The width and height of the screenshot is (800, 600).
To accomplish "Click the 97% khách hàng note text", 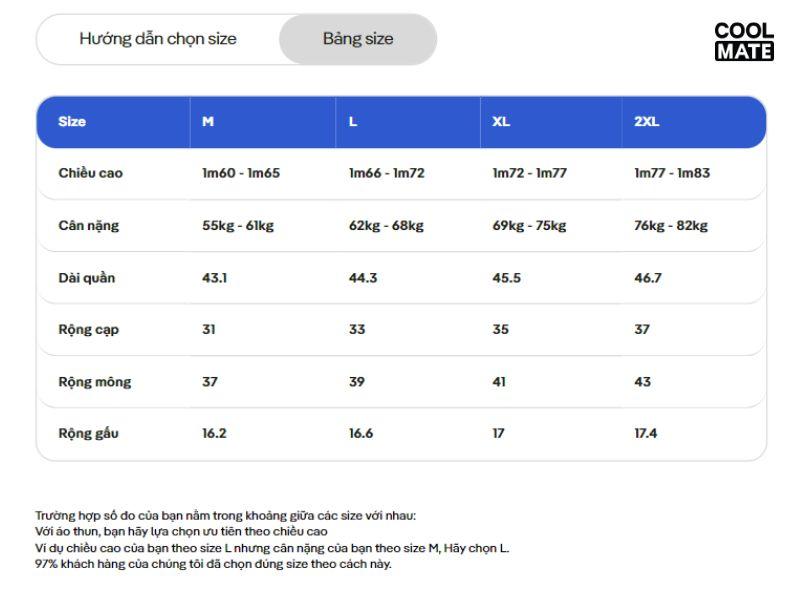I will (213, 564).
